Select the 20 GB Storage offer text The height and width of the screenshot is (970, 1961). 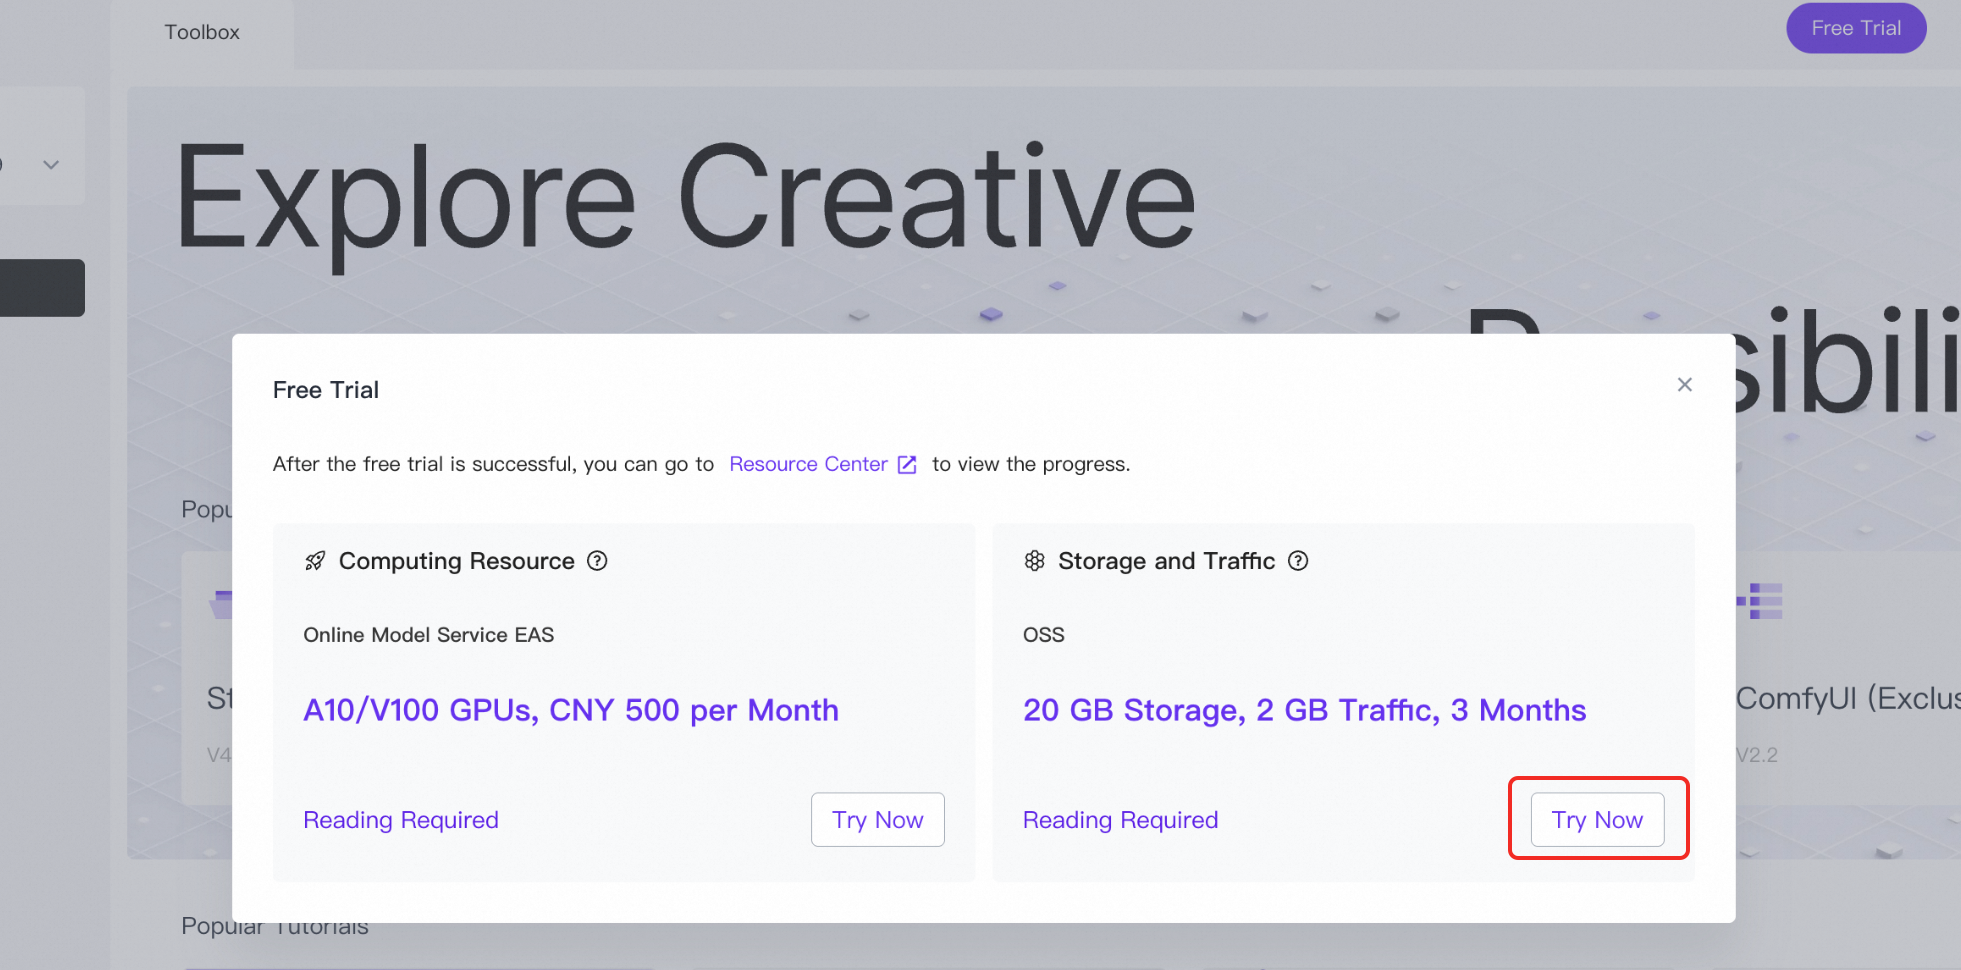coord(1304,710)
